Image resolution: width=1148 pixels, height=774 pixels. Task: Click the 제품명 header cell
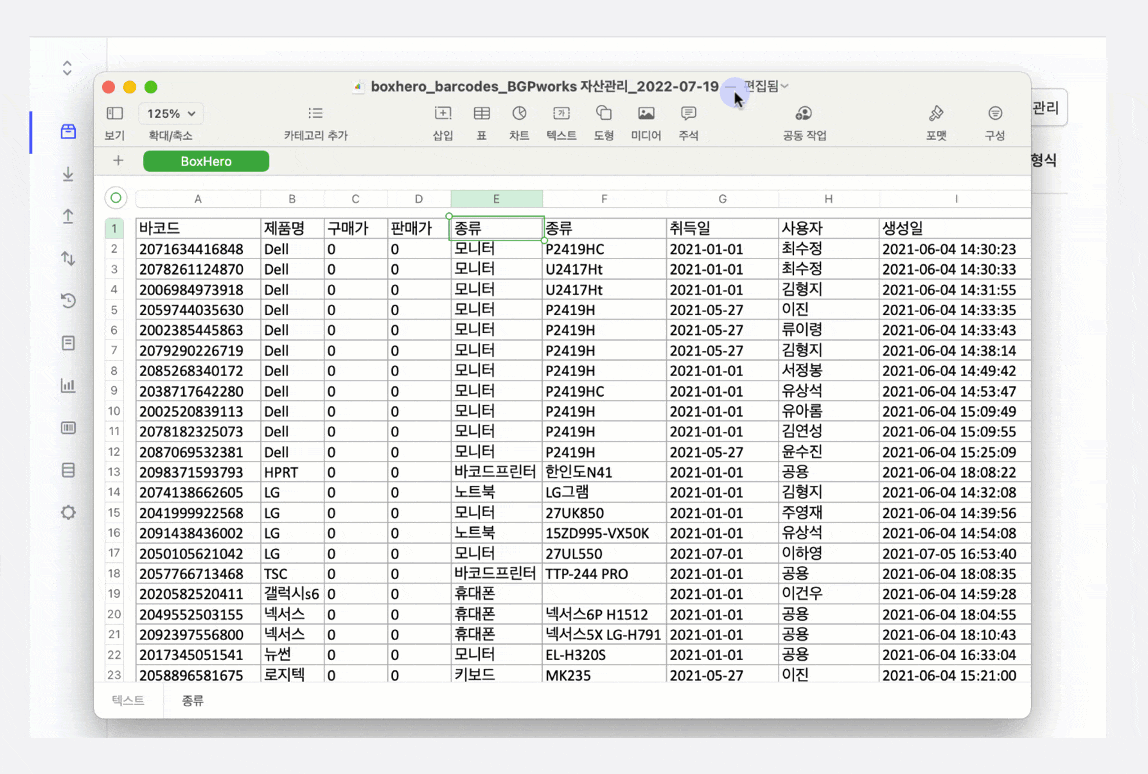click(292, 228)
